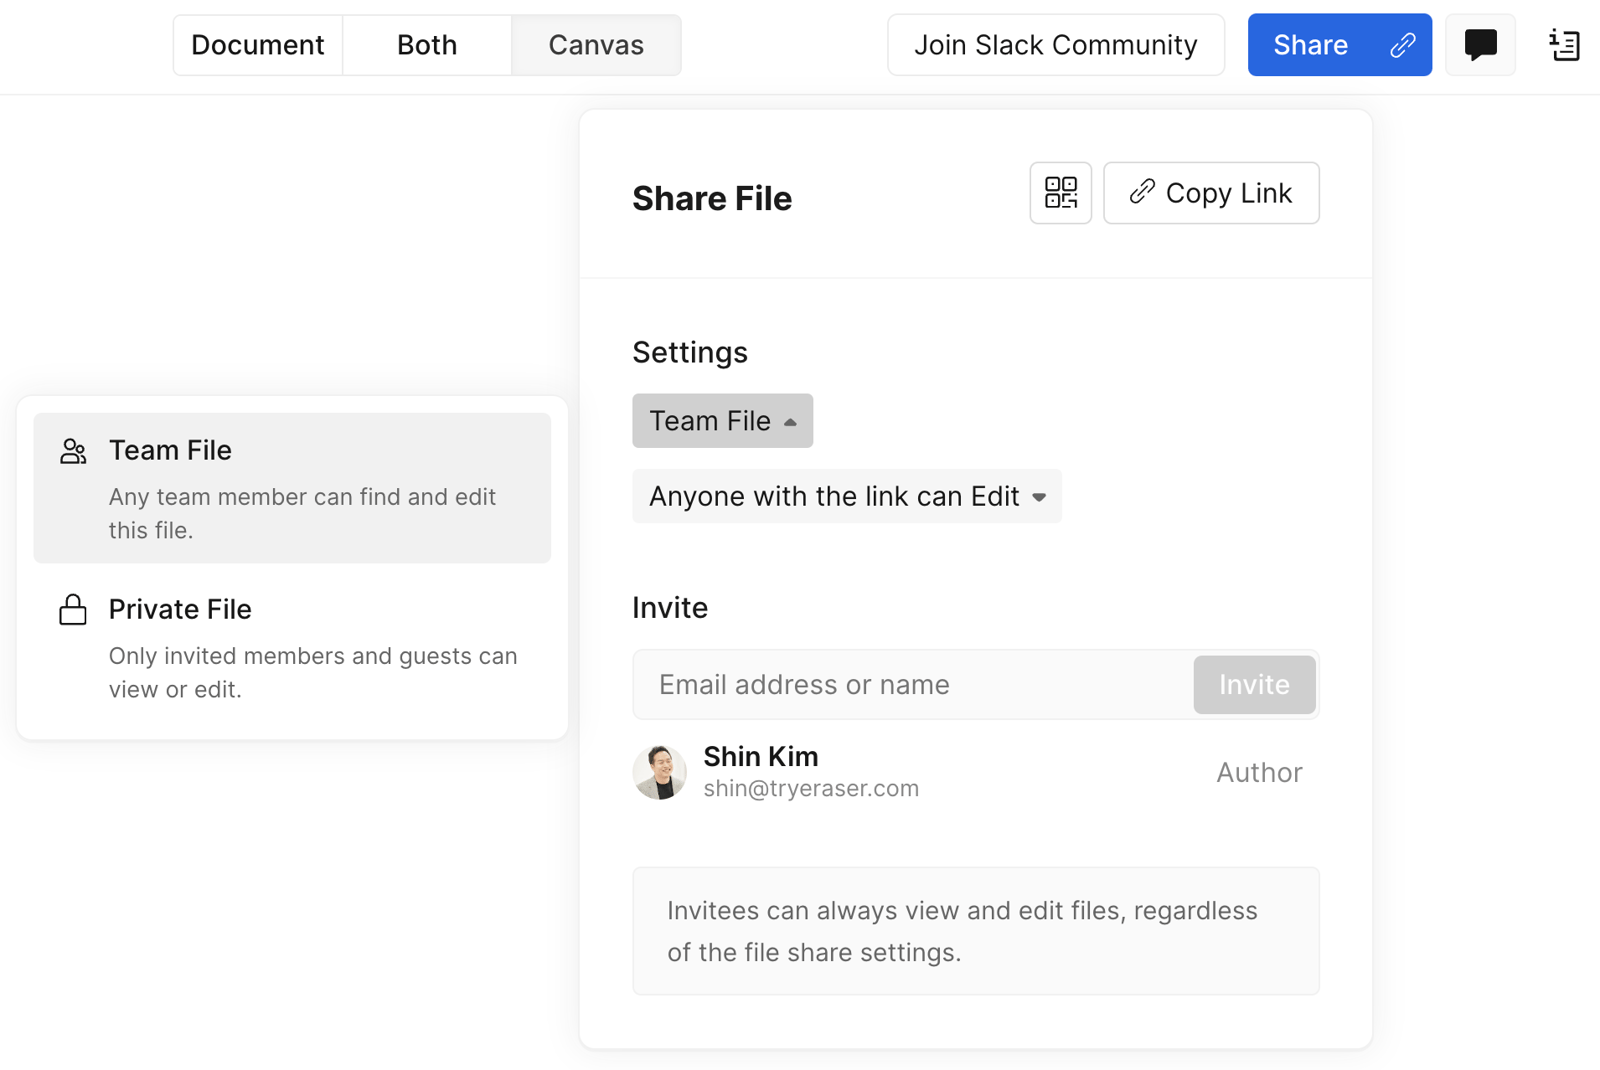This screenshot has height=1070, width=1600.
Task: Open the comments speech bubble icon
Action: (1480, 45)
